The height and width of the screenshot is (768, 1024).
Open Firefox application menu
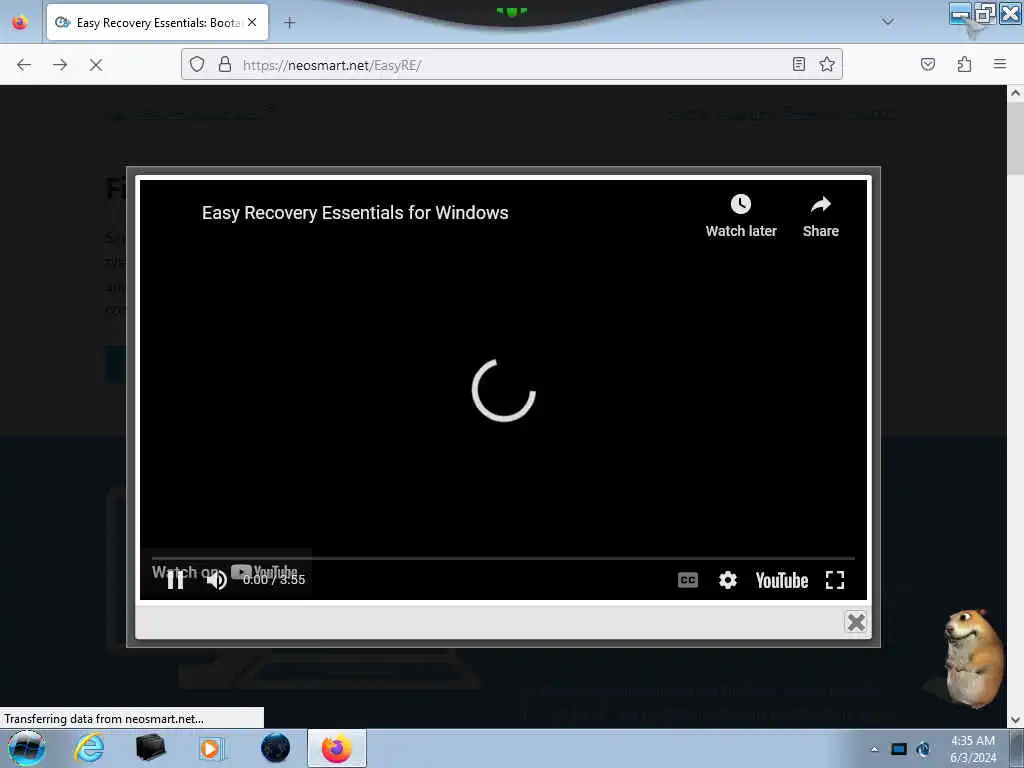pos(1000,64)
